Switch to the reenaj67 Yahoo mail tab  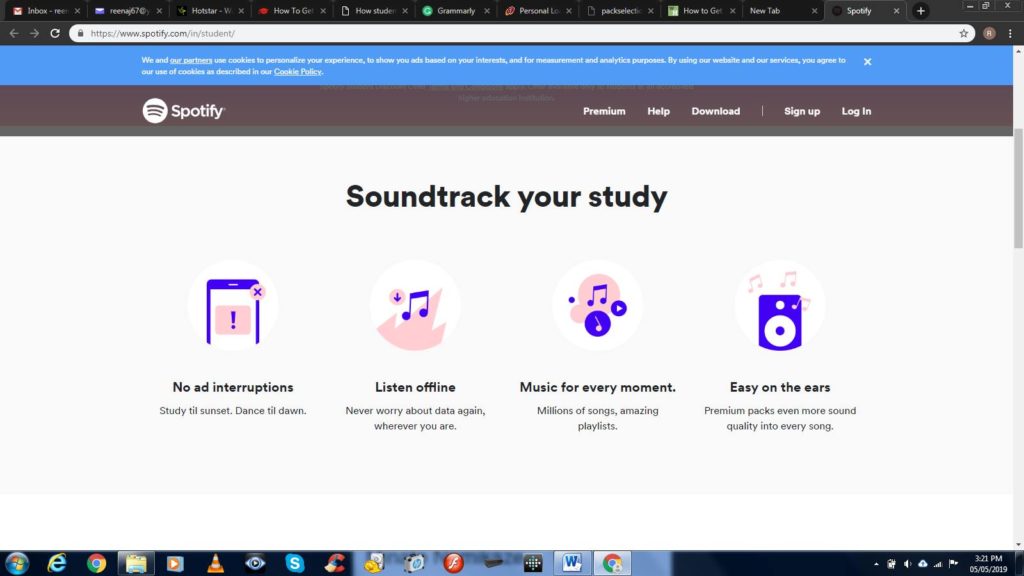127,11
